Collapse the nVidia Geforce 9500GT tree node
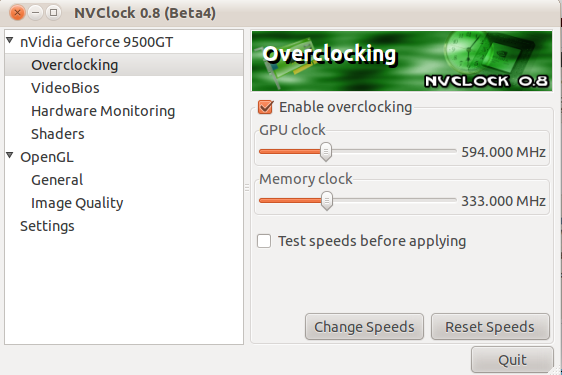The height and width of the screenshot is (375, 562). click(x=10, y=40)
